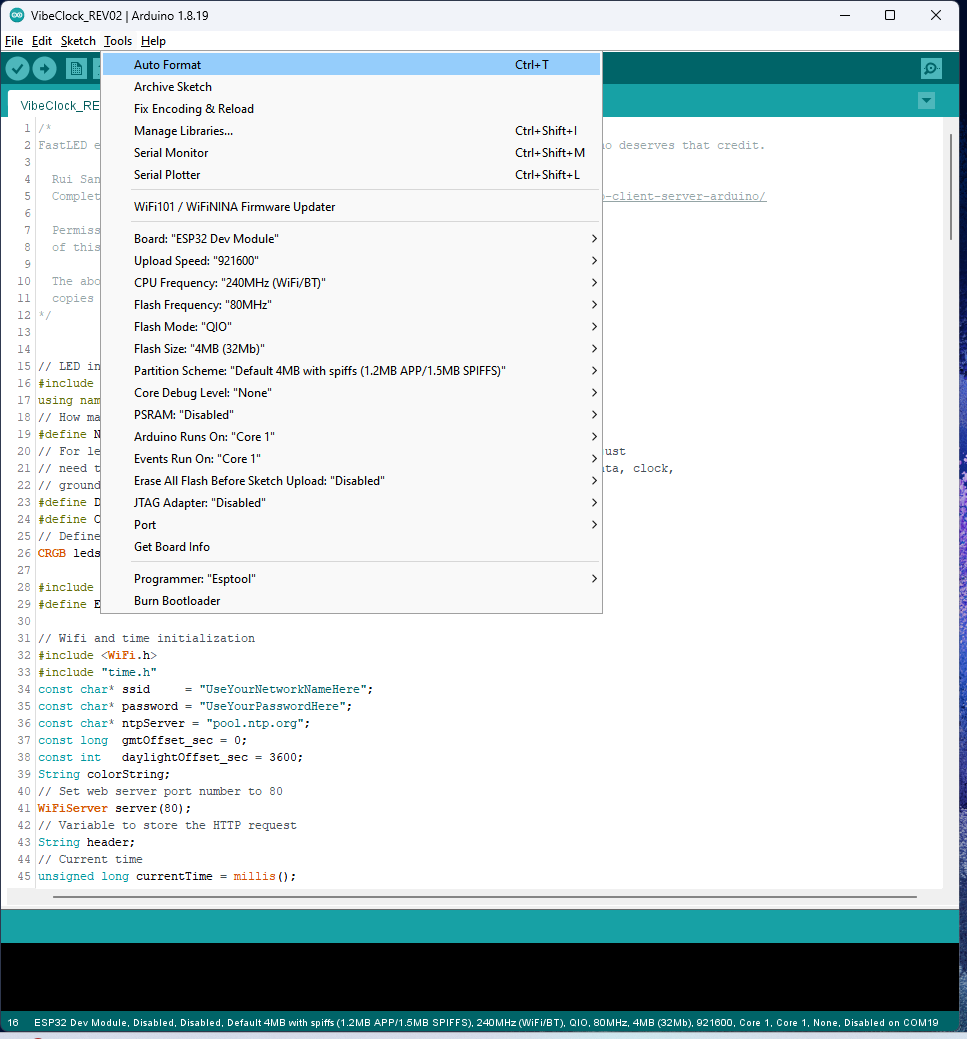Screen dimensions: 967x1039
Task: Expand Upload Speed: "921600" submenu
Action: (x=351, y=261)
